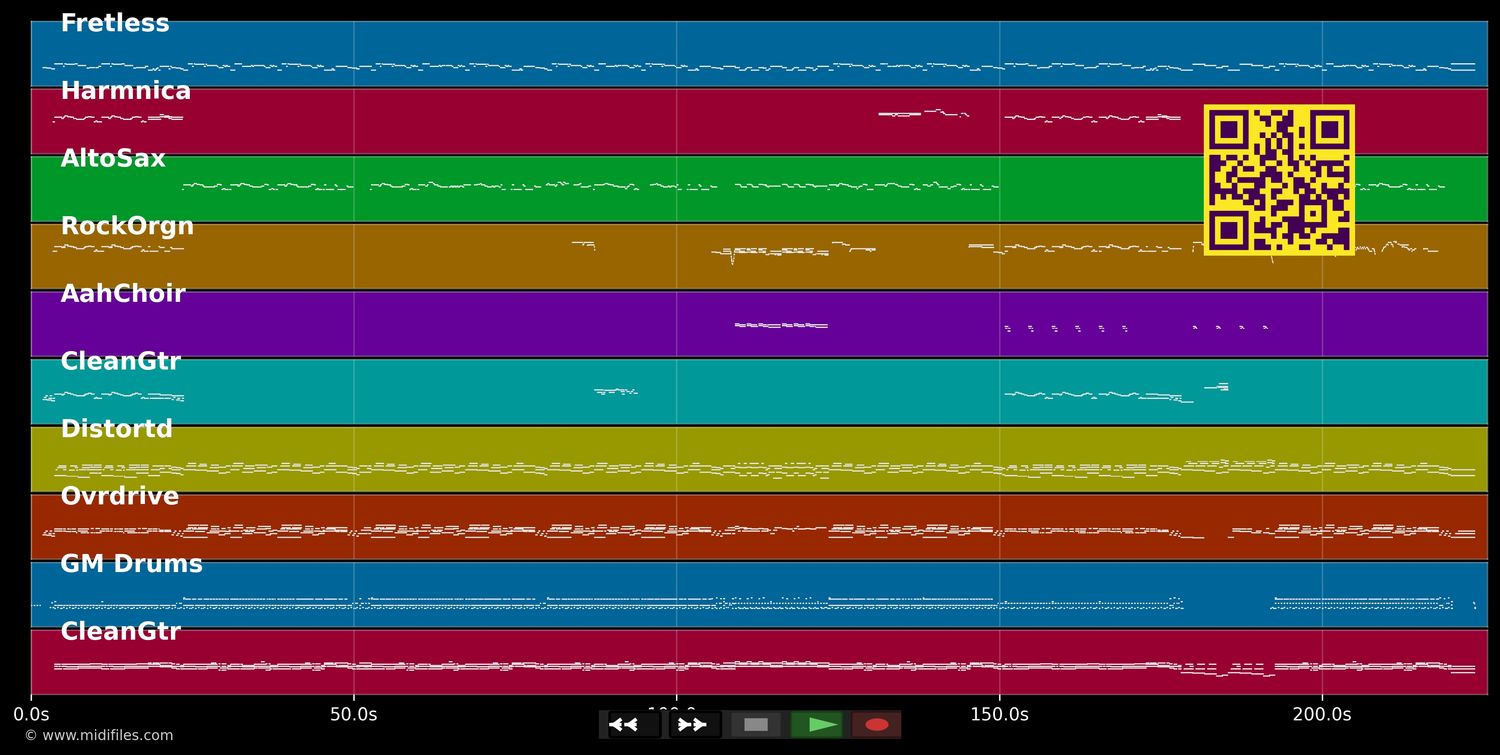Stop playback with the gray square button
Viewport: 1500px width, 755px height.
coord(756,725)
